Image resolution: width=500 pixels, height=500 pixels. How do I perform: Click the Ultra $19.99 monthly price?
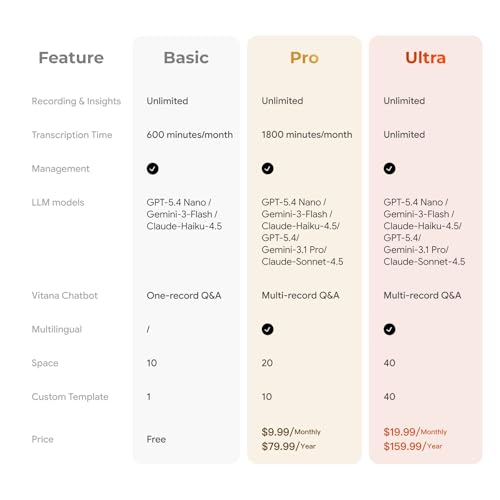tap(415, 432)
